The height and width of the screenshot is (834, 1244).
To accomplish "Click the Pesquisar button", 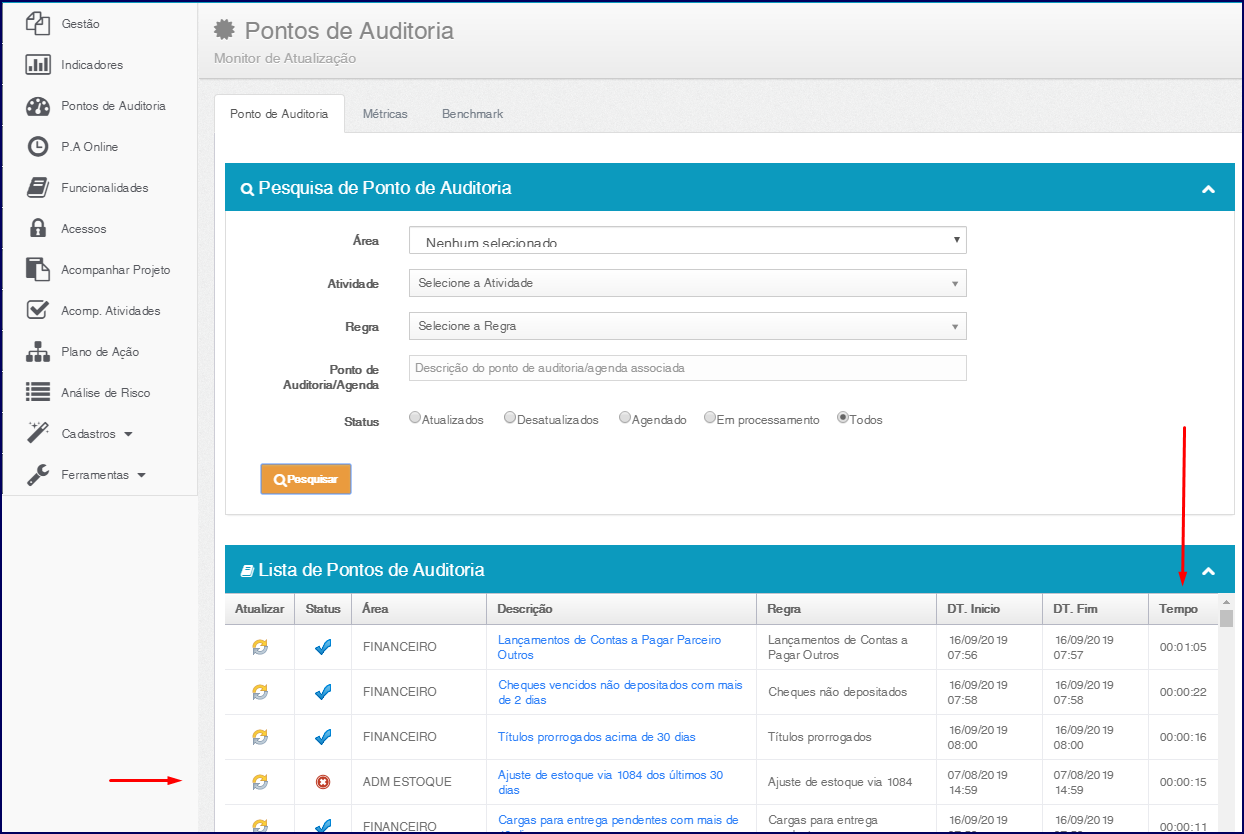I will pos(306,479).
